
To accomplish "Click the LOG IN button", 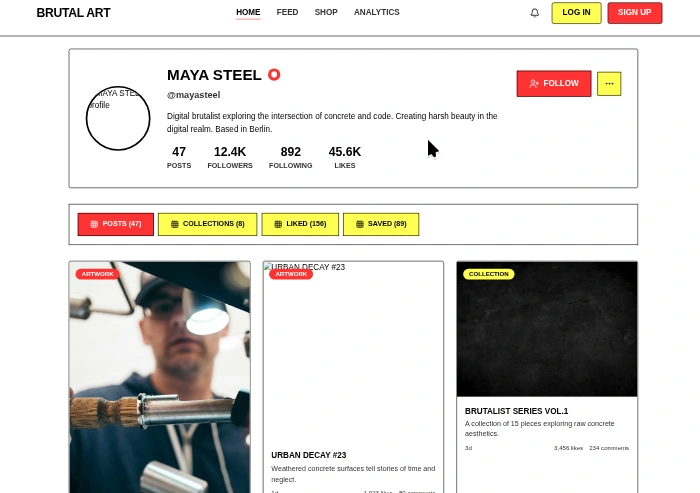I will click(576, 13).
